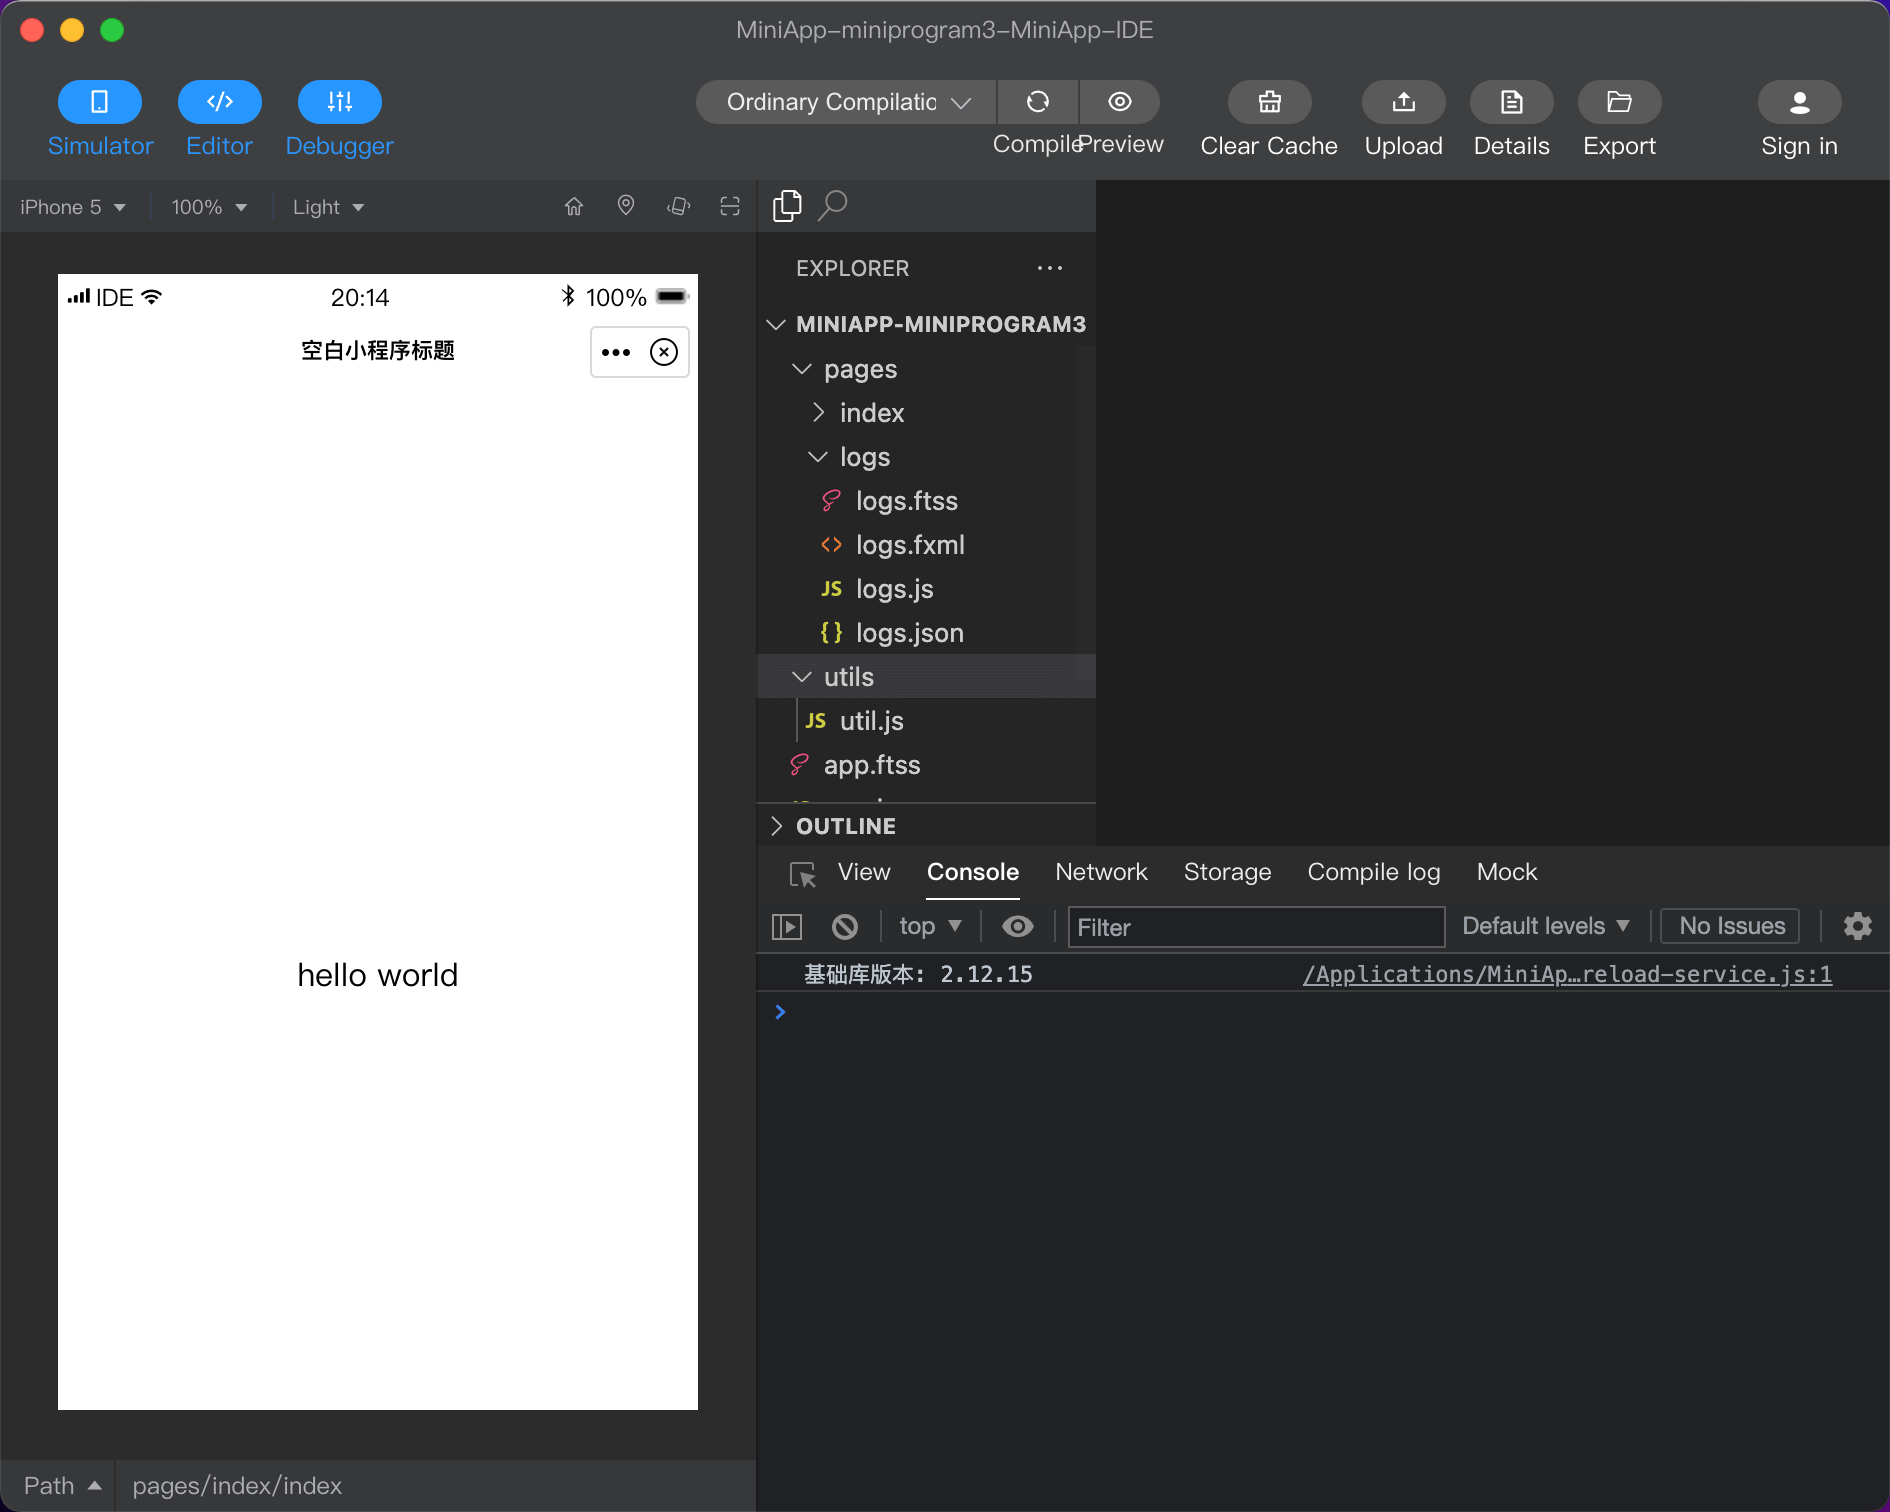Close the mini program with the circle X
Image resolution: width=1890 pixels, height=1512 pixels.
(x=664, y=352)
